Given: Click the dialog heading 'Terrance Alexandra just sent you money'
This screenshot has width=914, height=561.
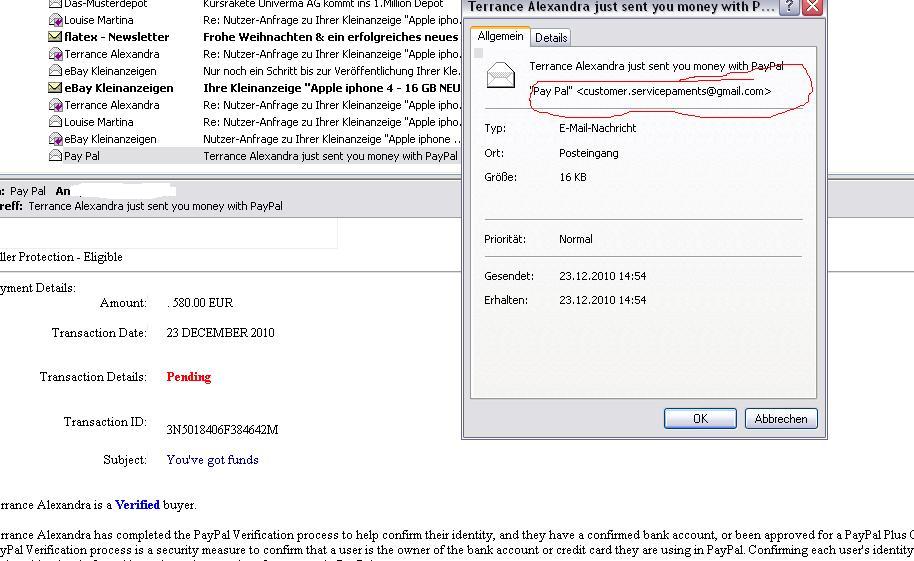Looking at the screenshot, I should pyautogui.click(x=656, y=66).
